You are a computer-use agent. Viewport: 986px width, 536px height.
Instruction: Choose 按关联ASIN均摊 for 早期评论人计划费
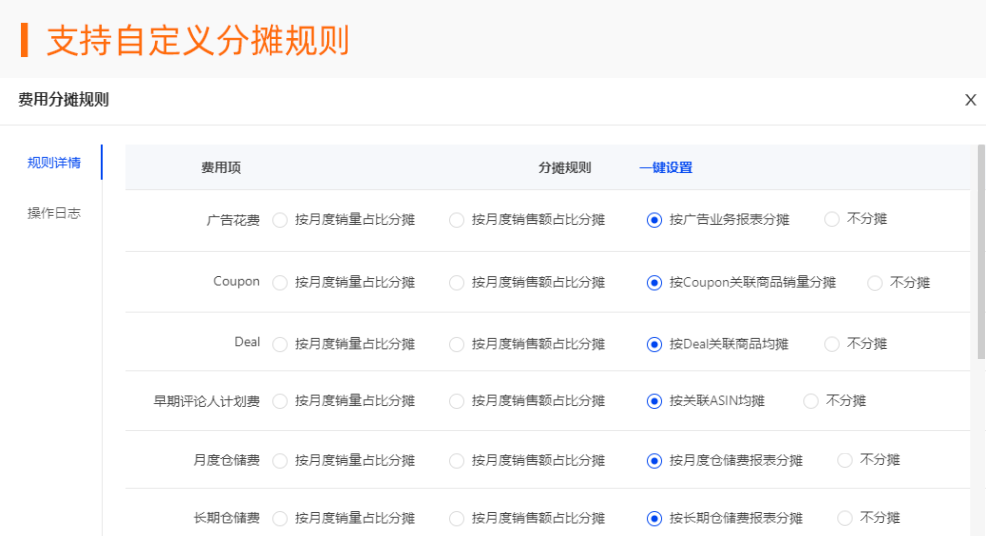tap(655, 401)
